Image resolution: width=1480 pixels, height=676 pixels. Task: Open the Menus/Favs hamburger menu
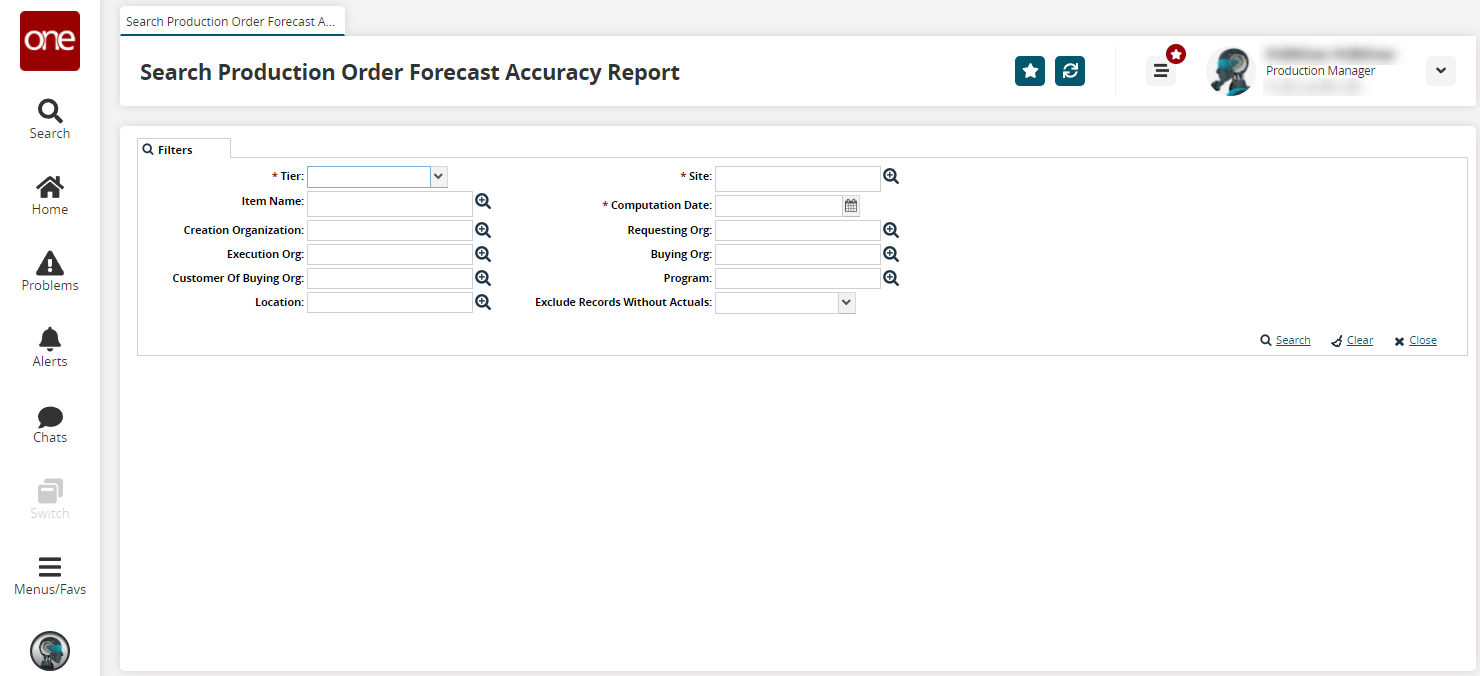49,567
